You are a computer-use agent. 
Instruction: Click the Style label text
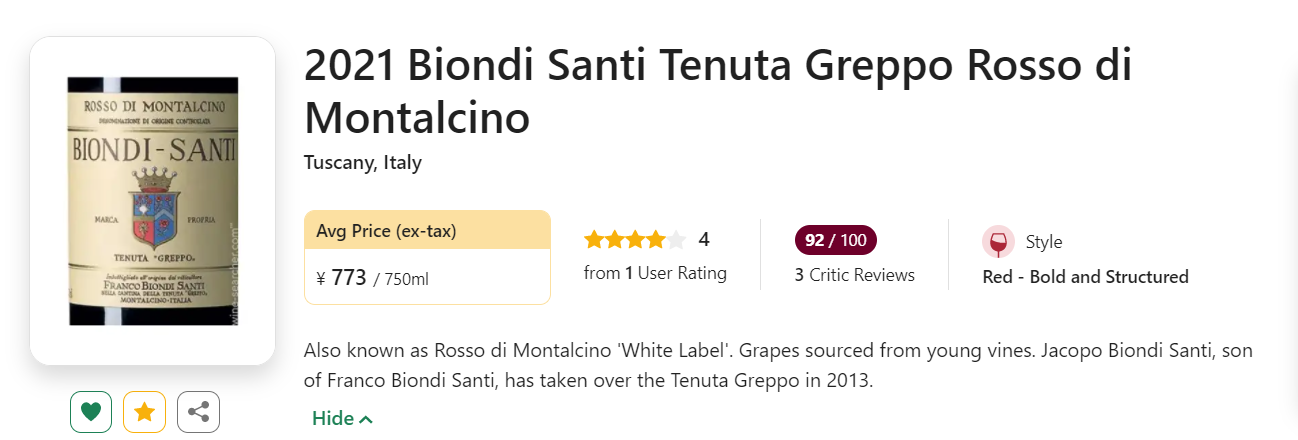1044,242
